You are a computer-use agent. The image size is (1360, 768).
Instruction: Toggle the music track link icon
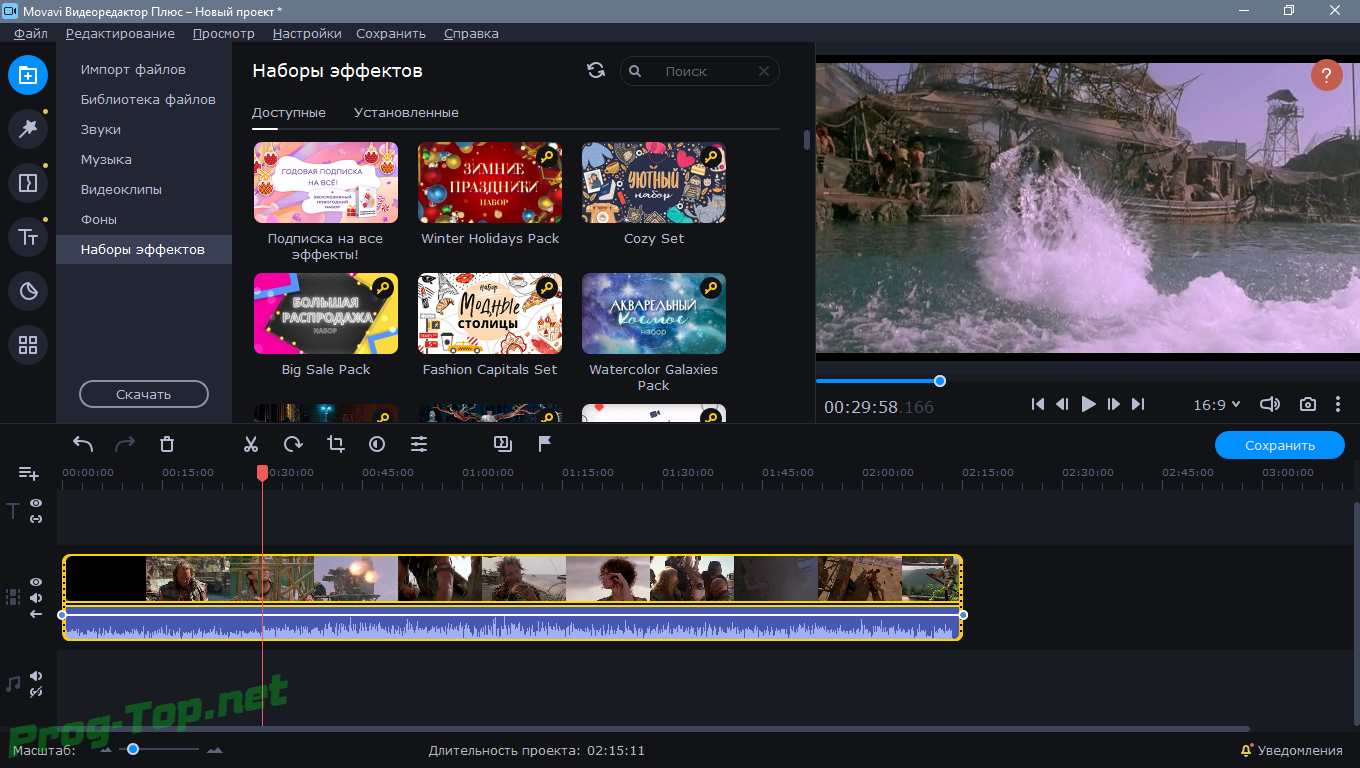click(x=36, y=691)
